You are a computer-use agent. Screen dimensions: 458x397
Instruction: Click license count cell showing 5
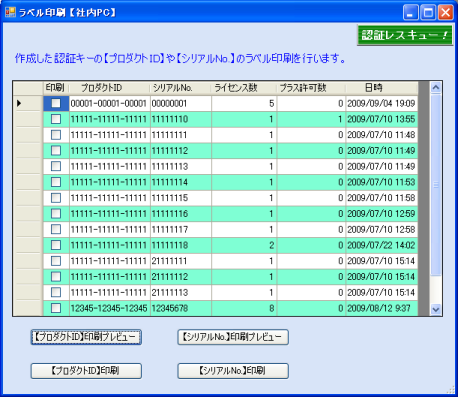(244, 103)
